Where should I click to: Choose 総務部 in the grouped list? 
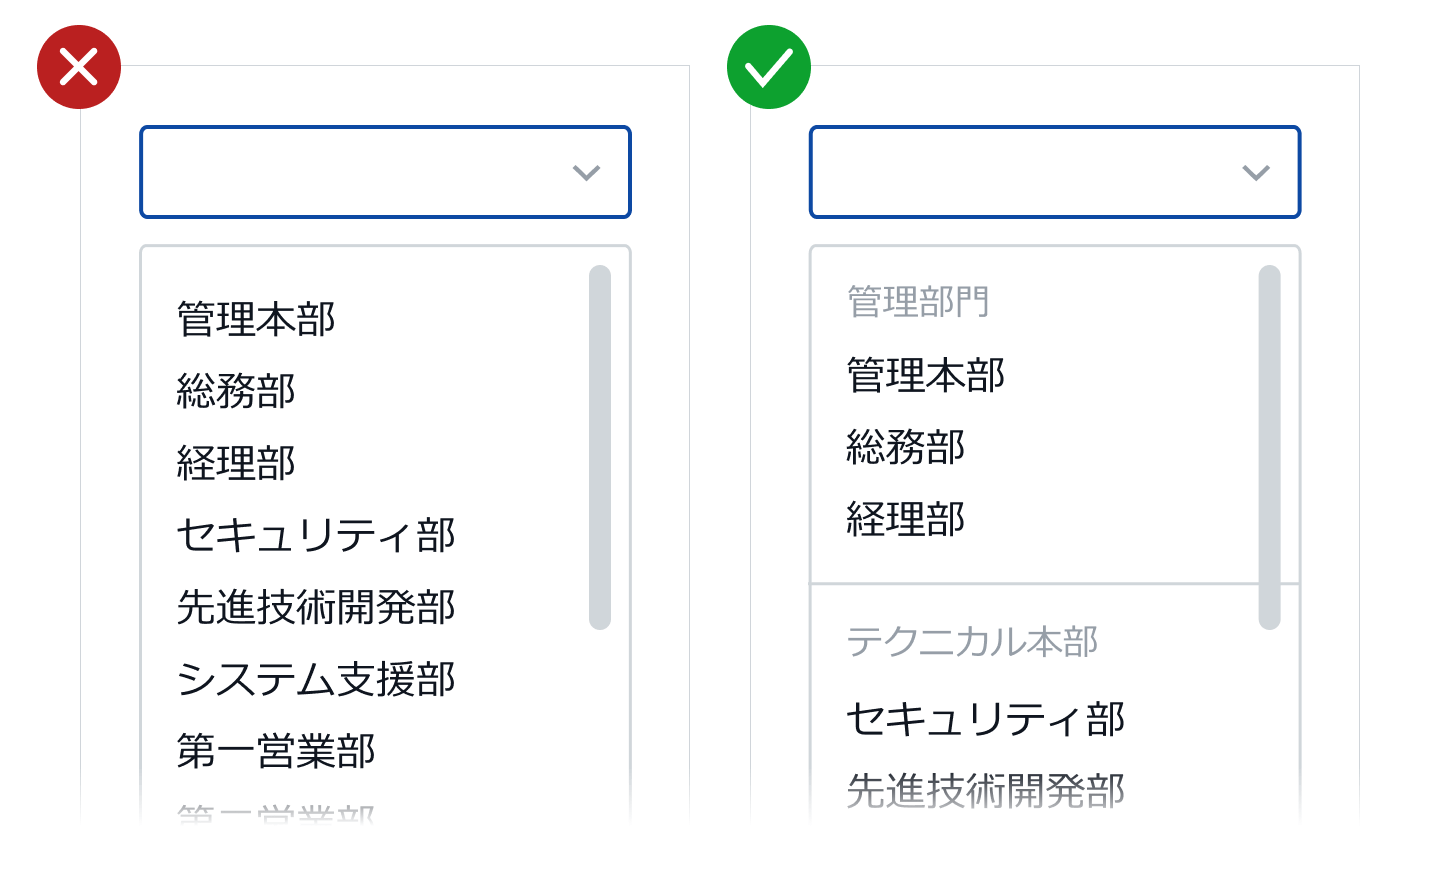[906, 447]
